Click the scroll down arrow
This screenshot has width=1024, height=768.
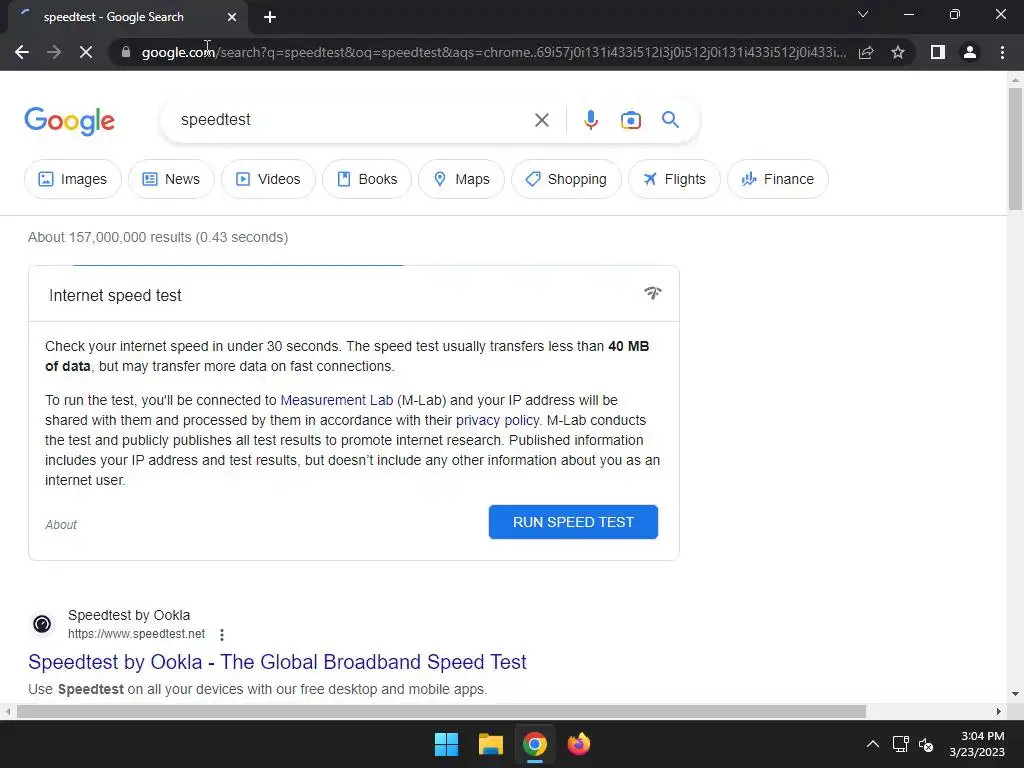point(1015,694)
